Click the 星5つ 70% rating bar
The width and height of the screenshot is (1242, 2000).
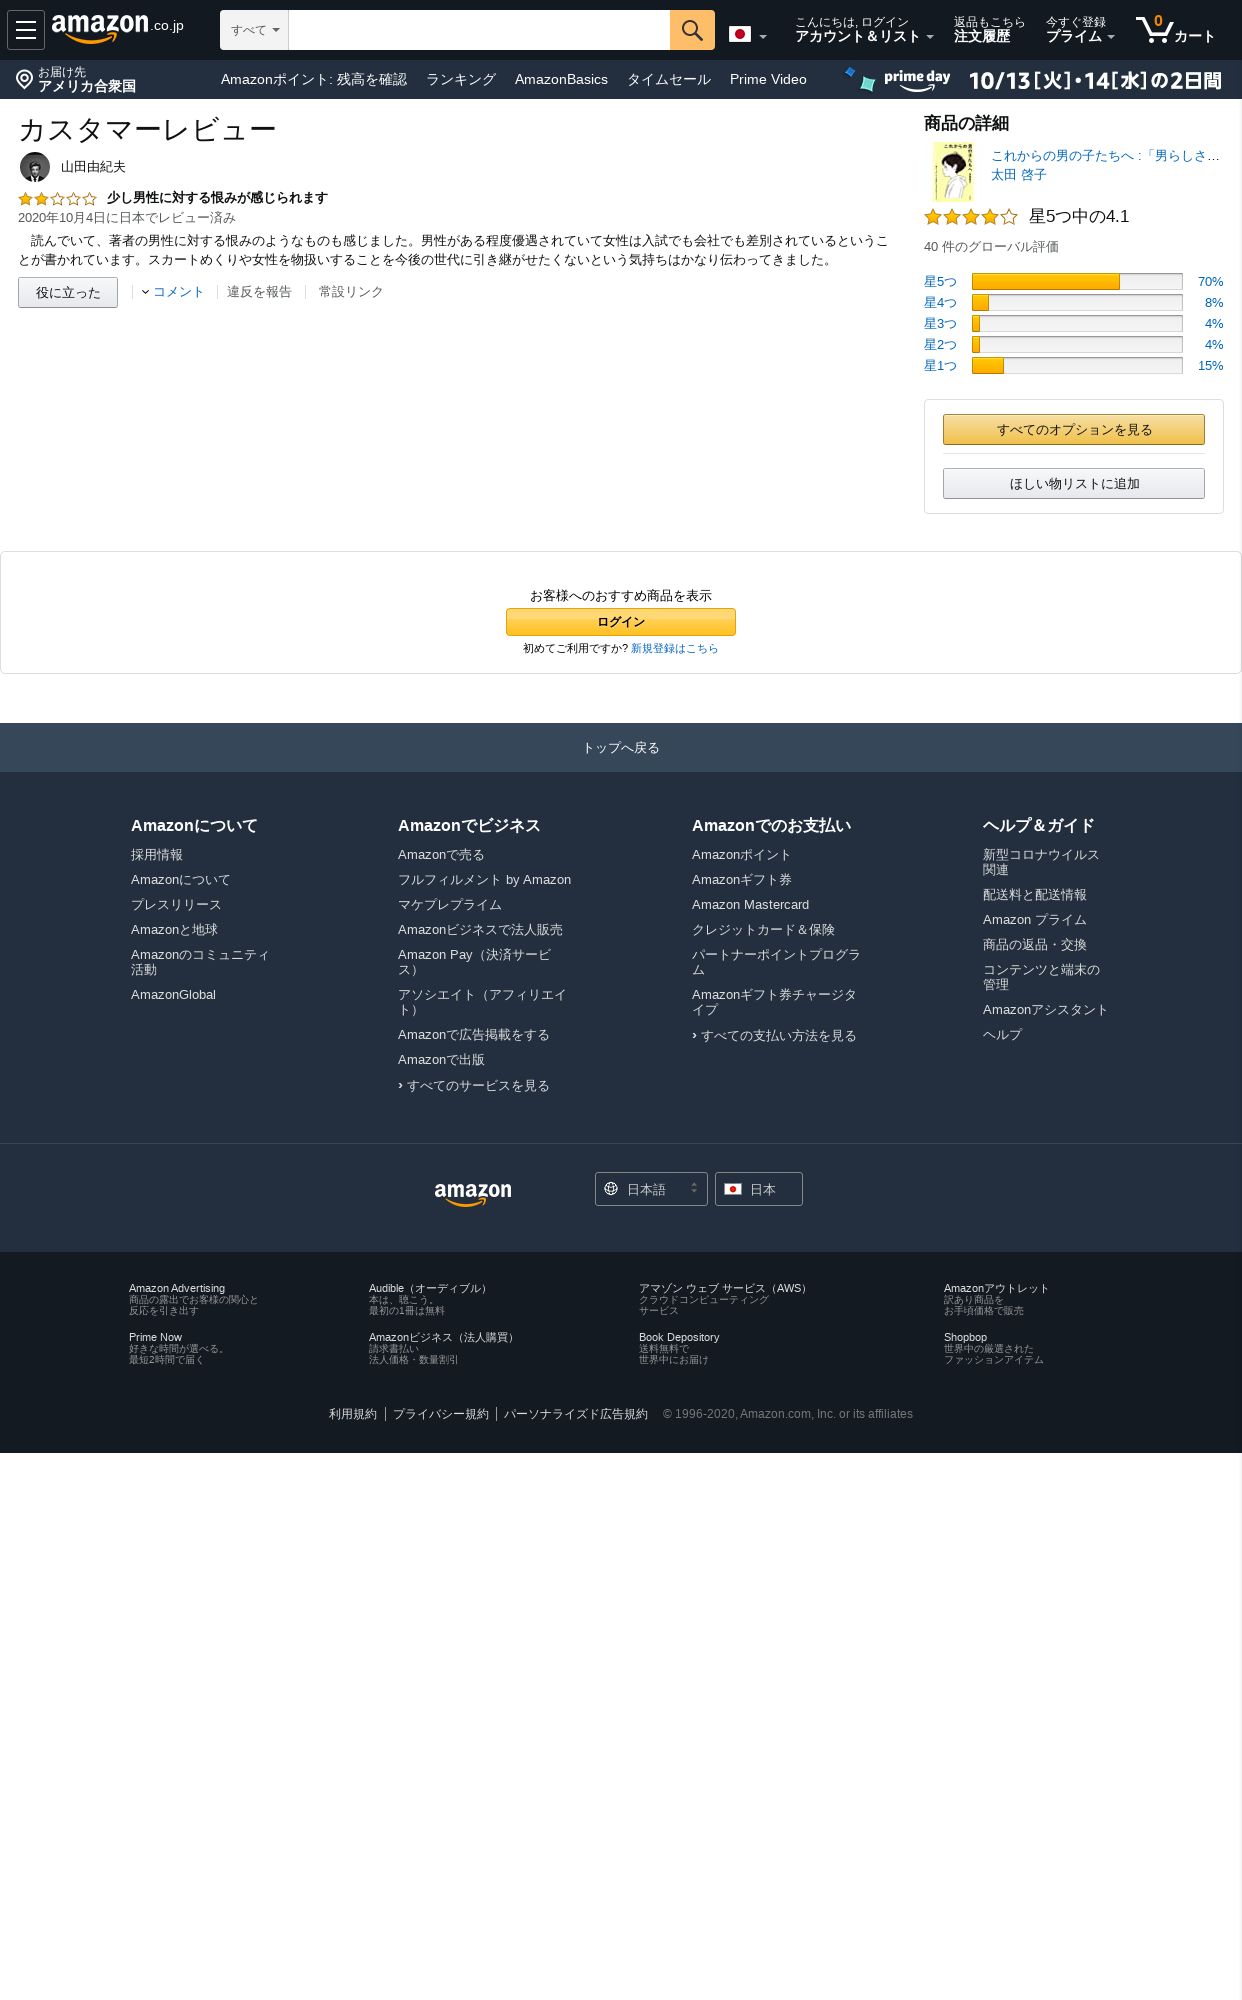(x=1077, y=282)
